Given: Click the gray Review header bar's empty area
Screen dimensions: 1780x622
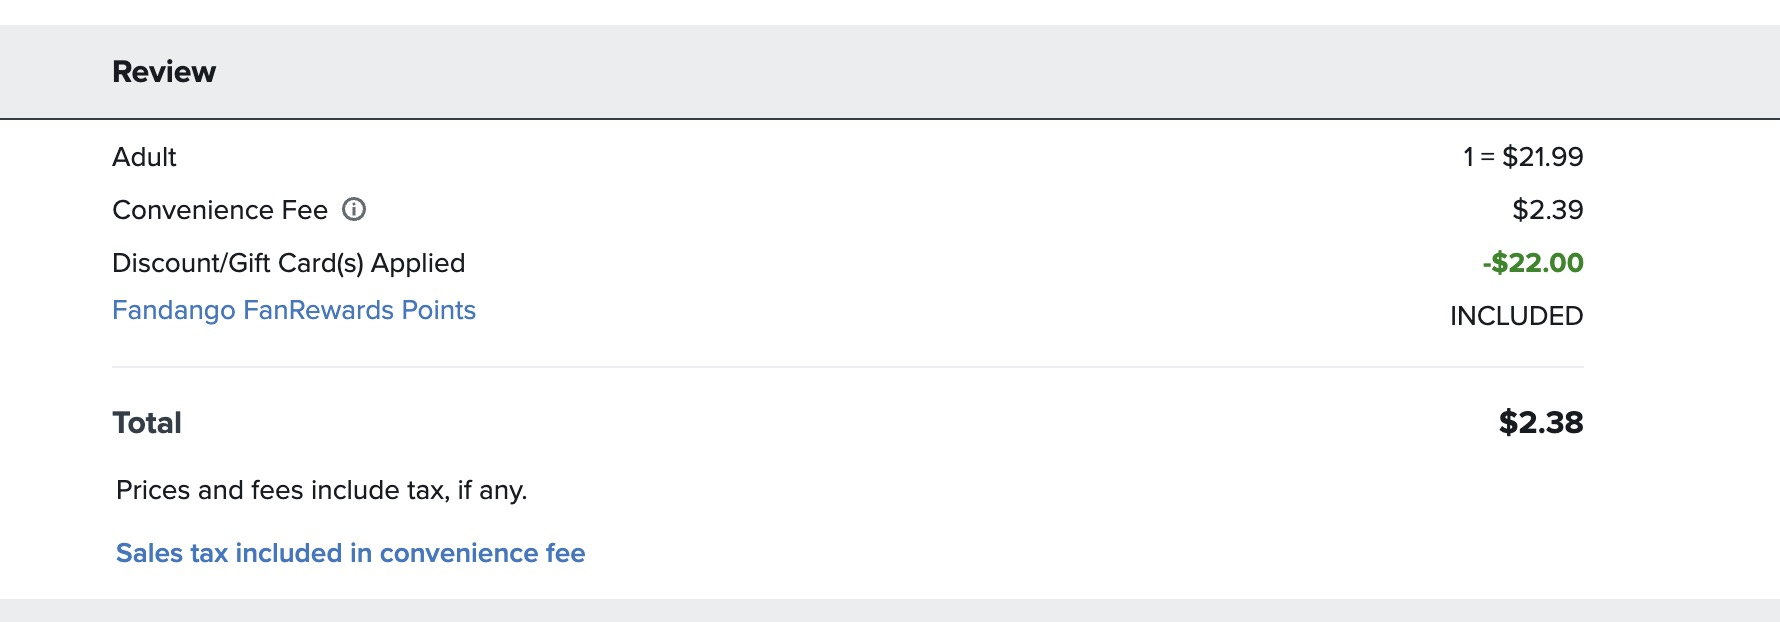Looking at the screenshot, I should coord(900,72).
